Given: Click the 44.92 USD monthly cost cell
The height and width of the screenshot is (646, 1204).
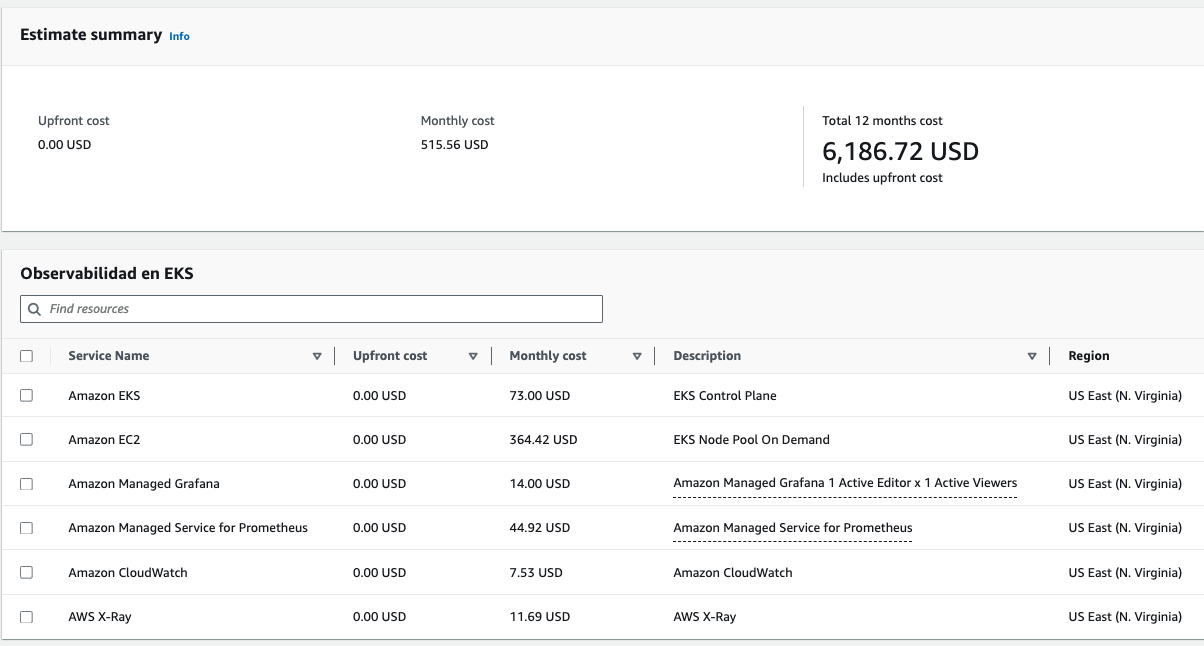Looking at the screenshot, I should coord(540,528).
